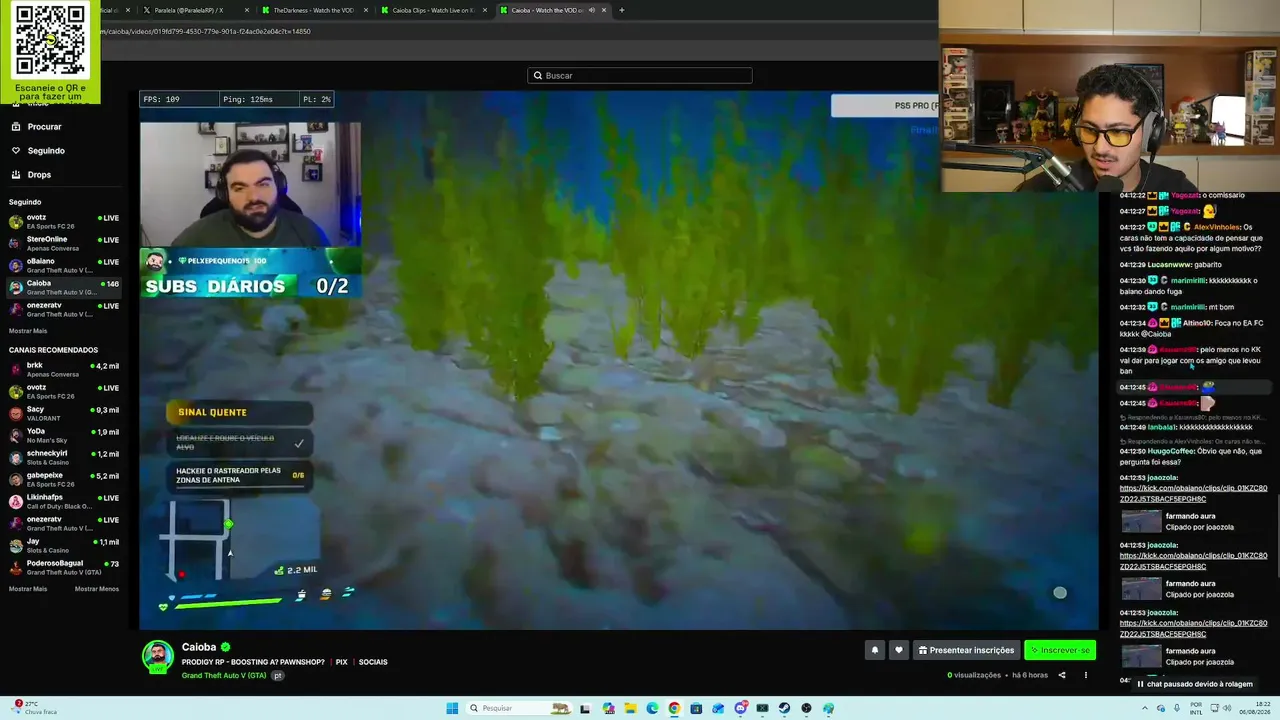Click Caioba's channel avatar below the video

point(157,656)
